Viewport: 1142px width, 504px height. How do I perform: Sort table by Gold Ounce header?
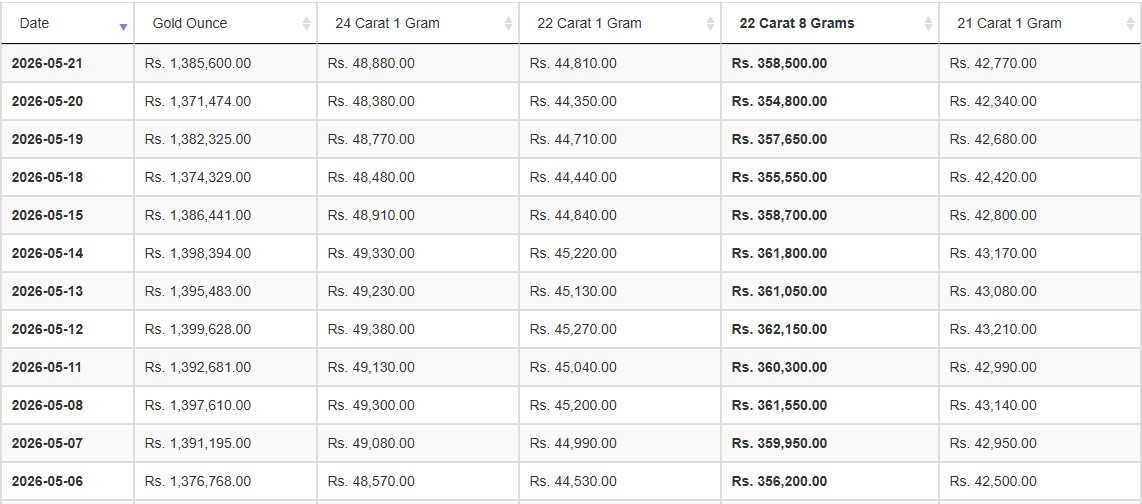coord(226,23)
